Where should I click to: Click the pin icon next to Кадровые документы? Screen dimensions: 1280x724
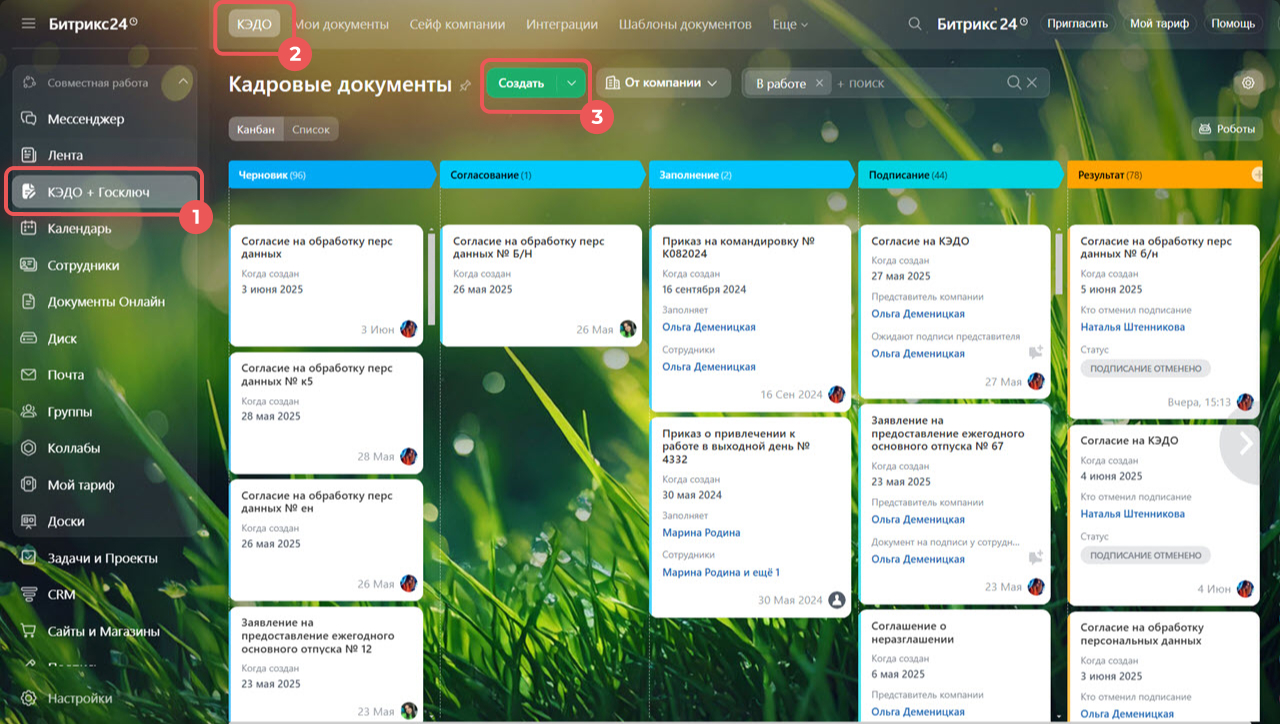pos(465,86)
